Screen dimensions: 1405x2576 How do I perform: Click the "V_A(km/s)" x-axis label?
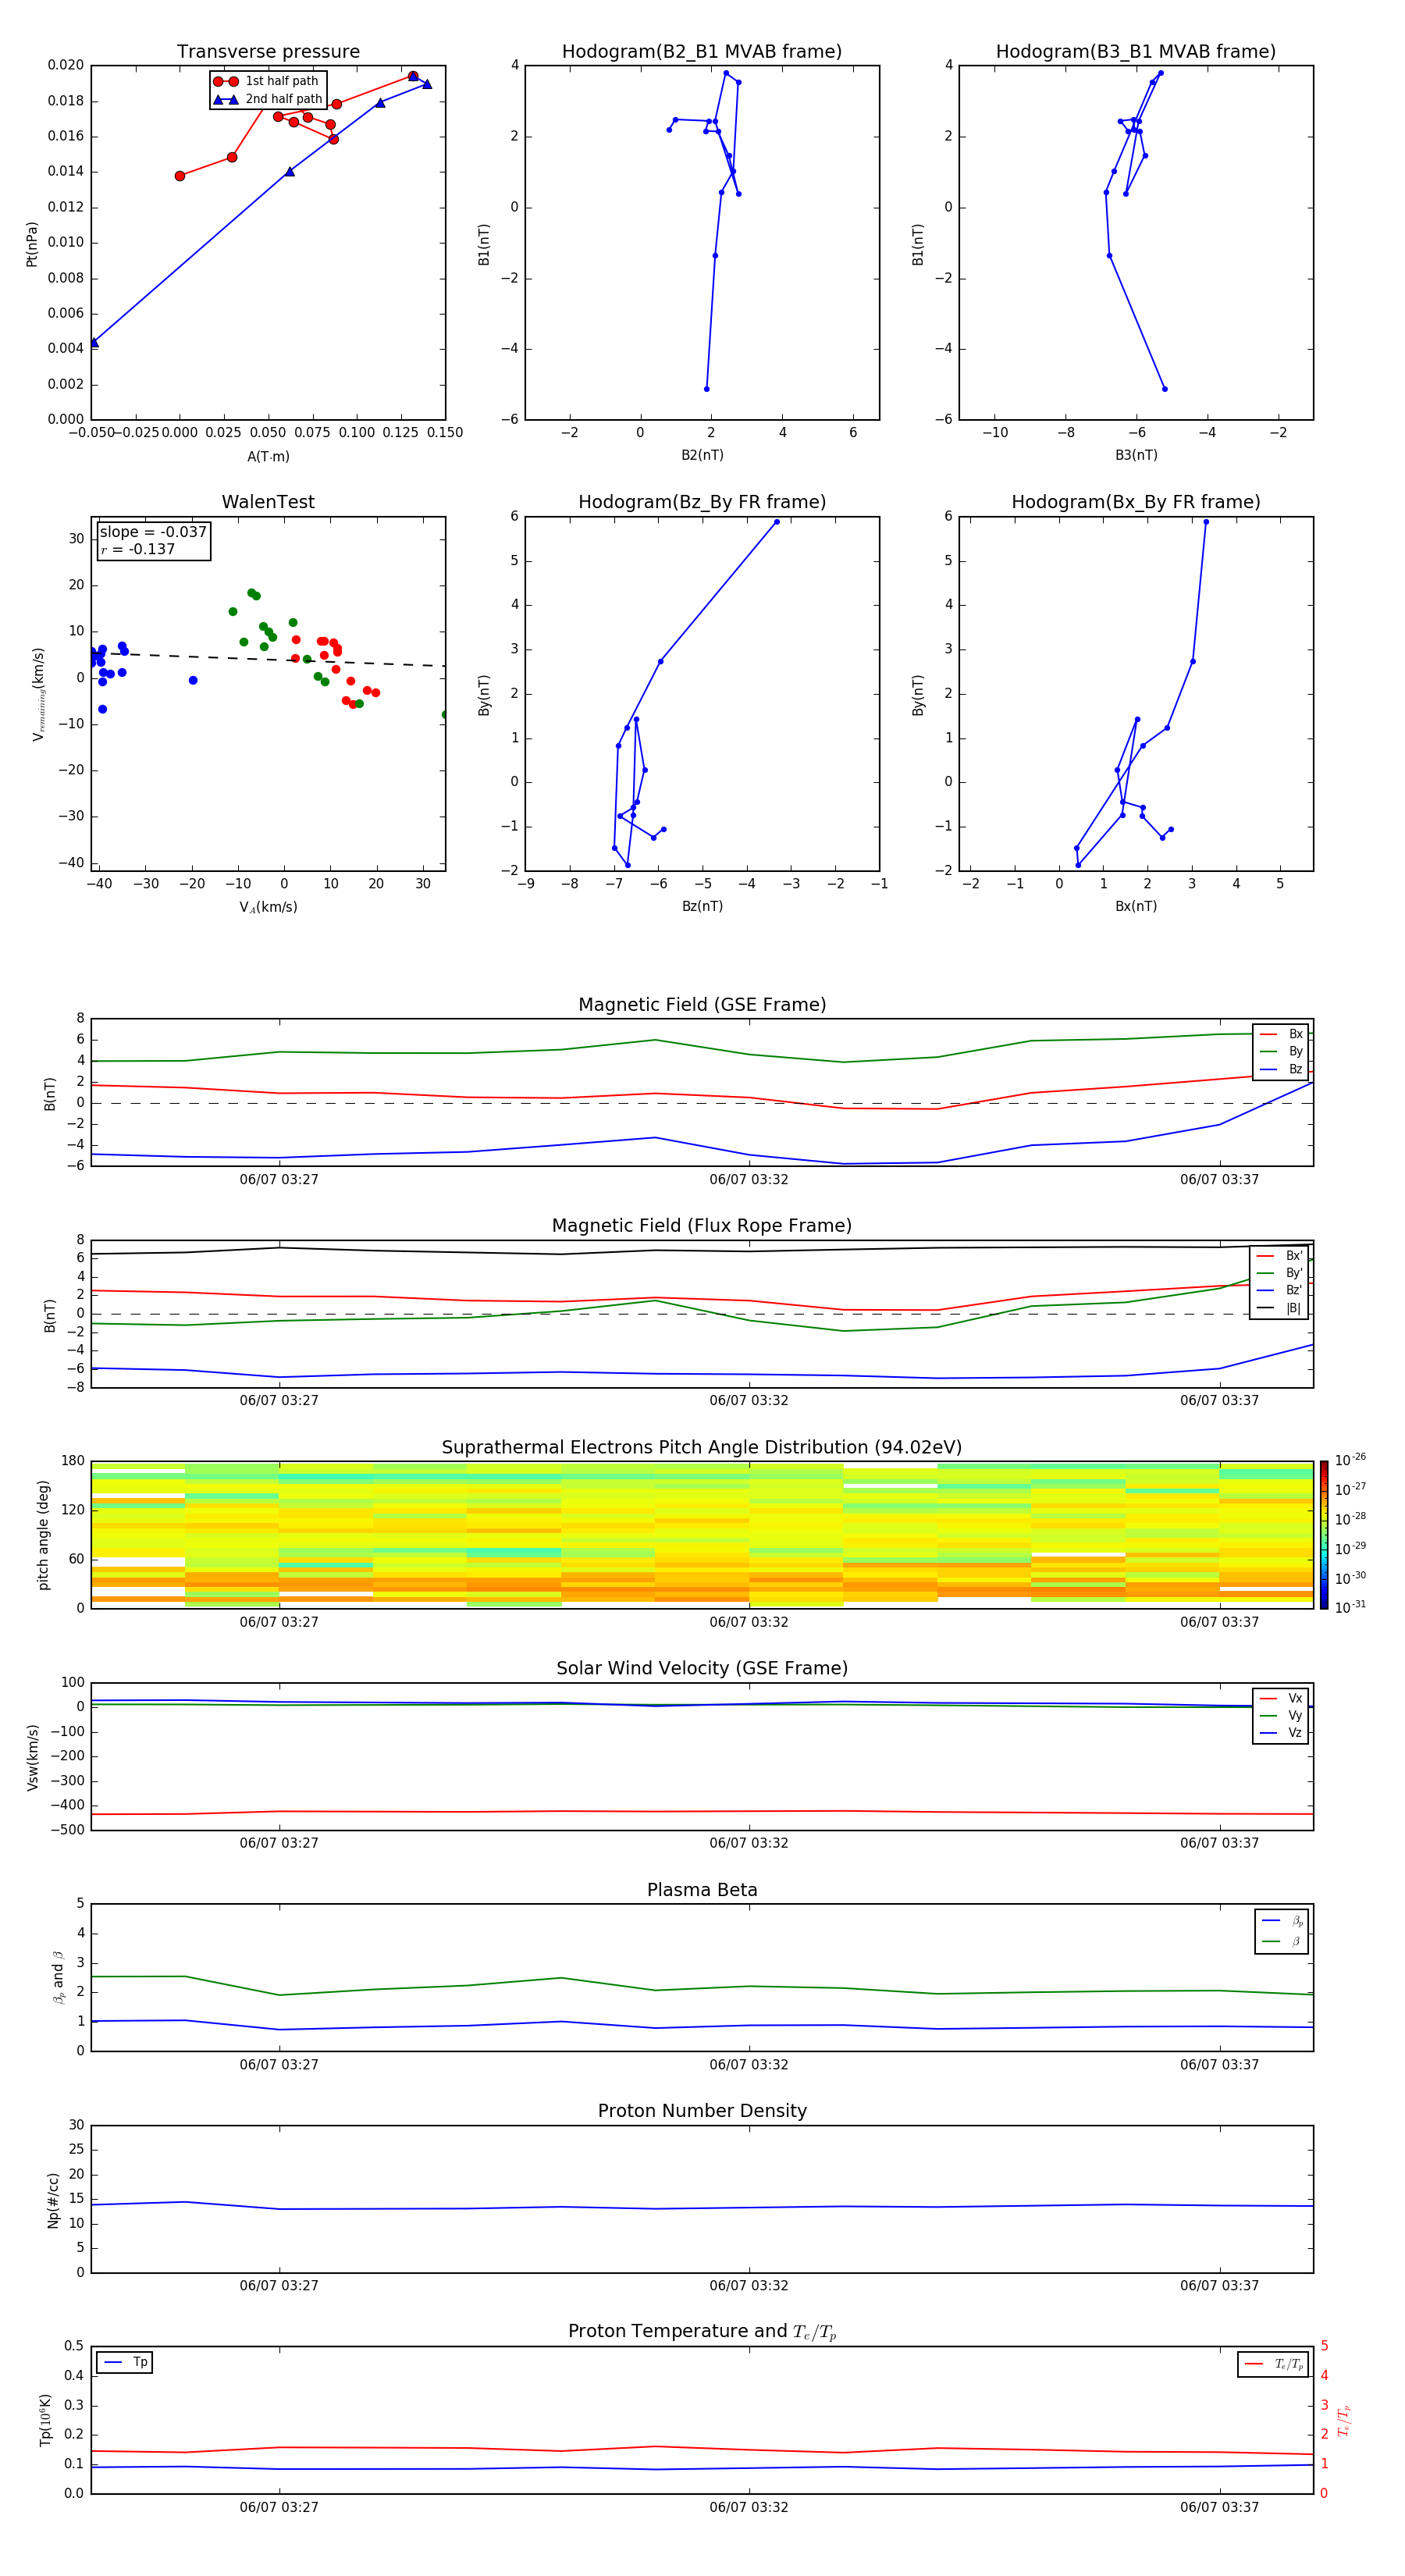268,907
